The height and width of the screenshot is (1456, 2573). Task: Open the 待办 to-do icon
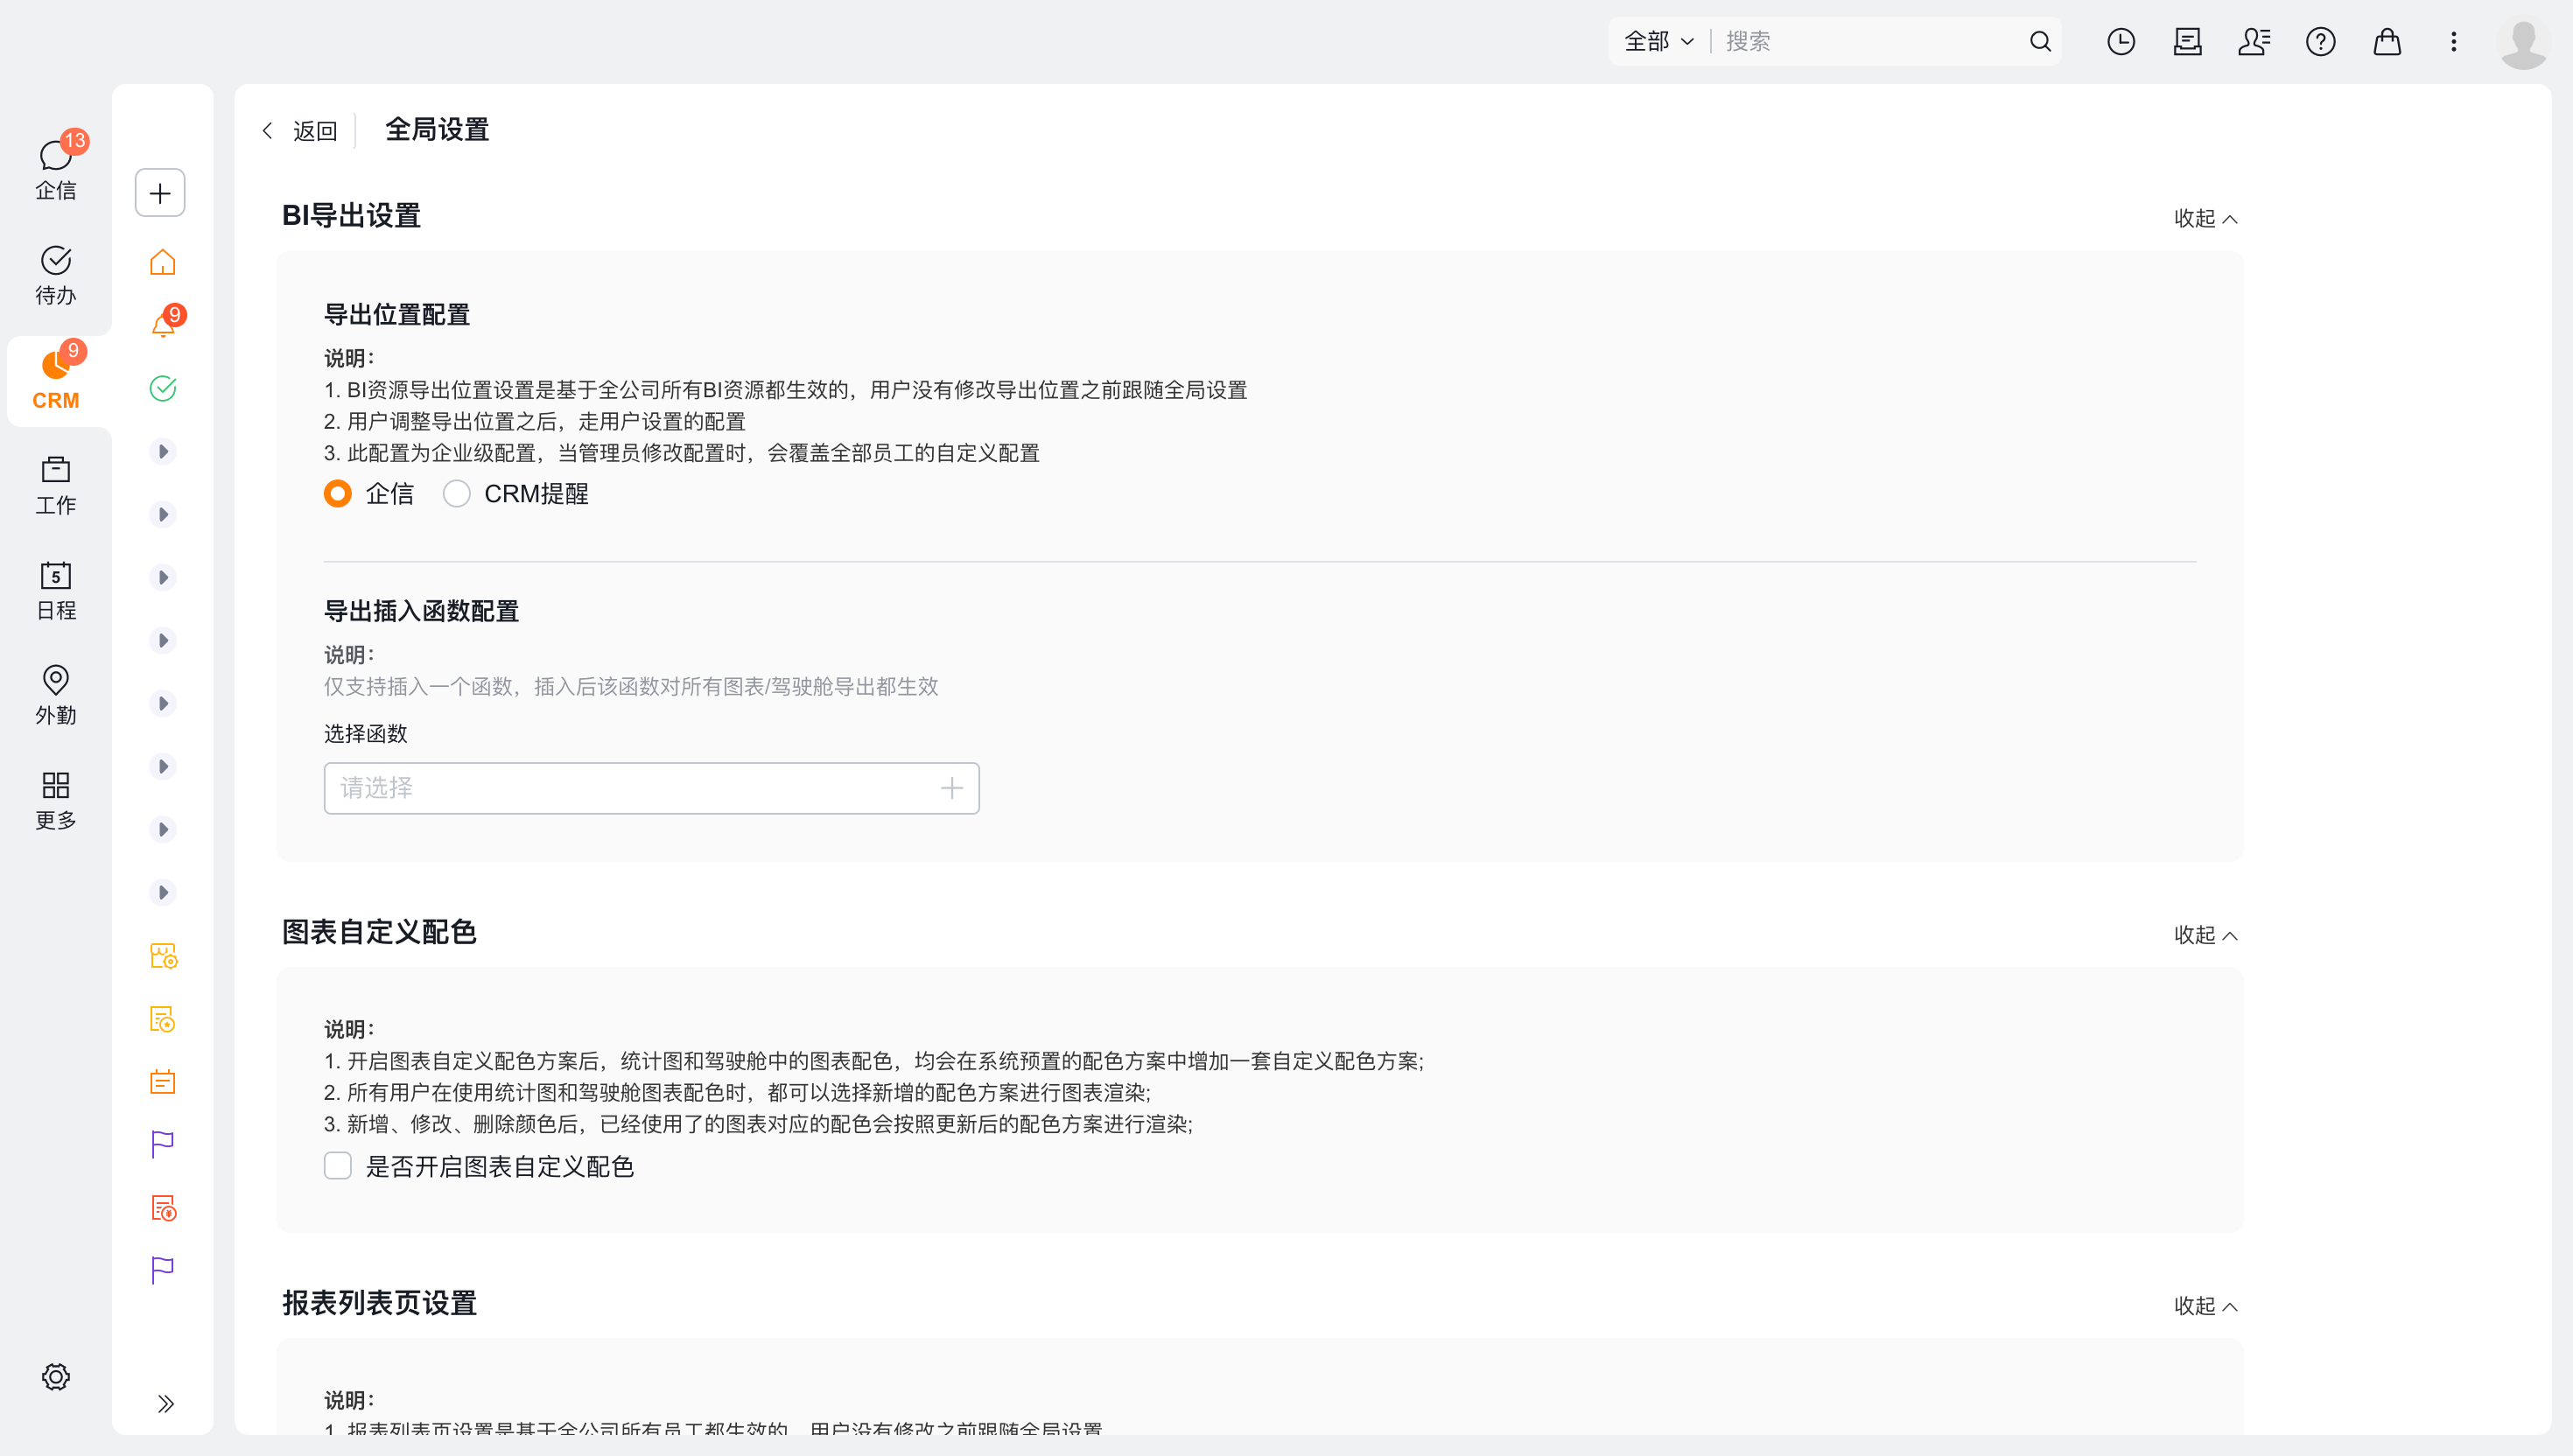tap(56, 275)
